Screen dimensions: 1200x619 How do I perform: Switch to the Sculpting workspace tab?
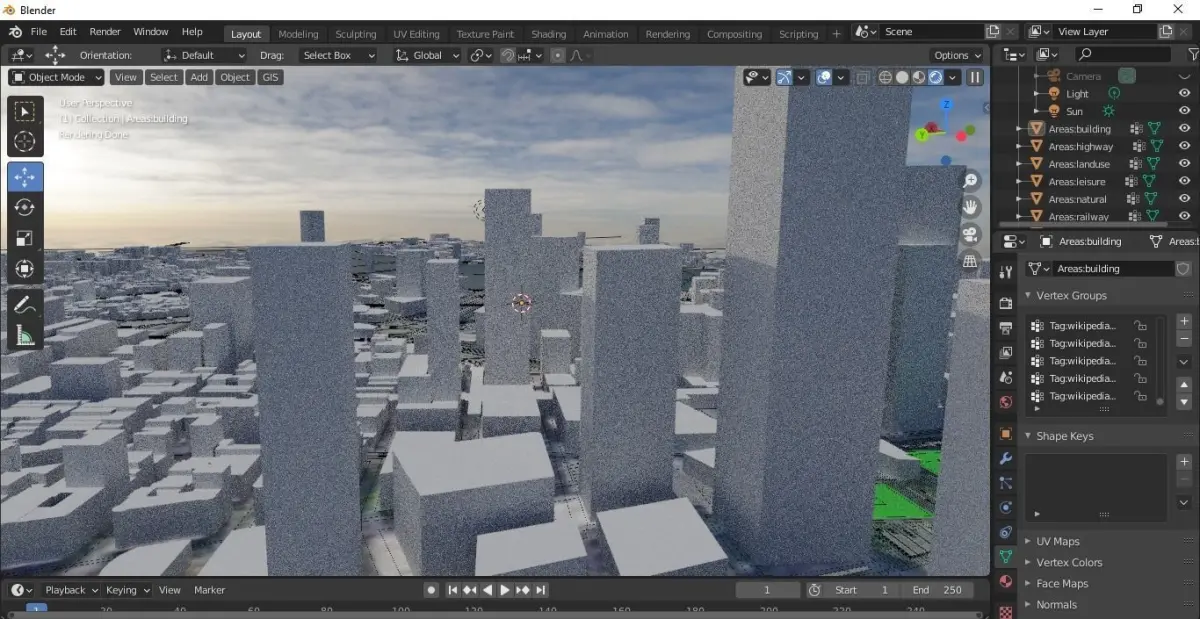click(356, 34)
